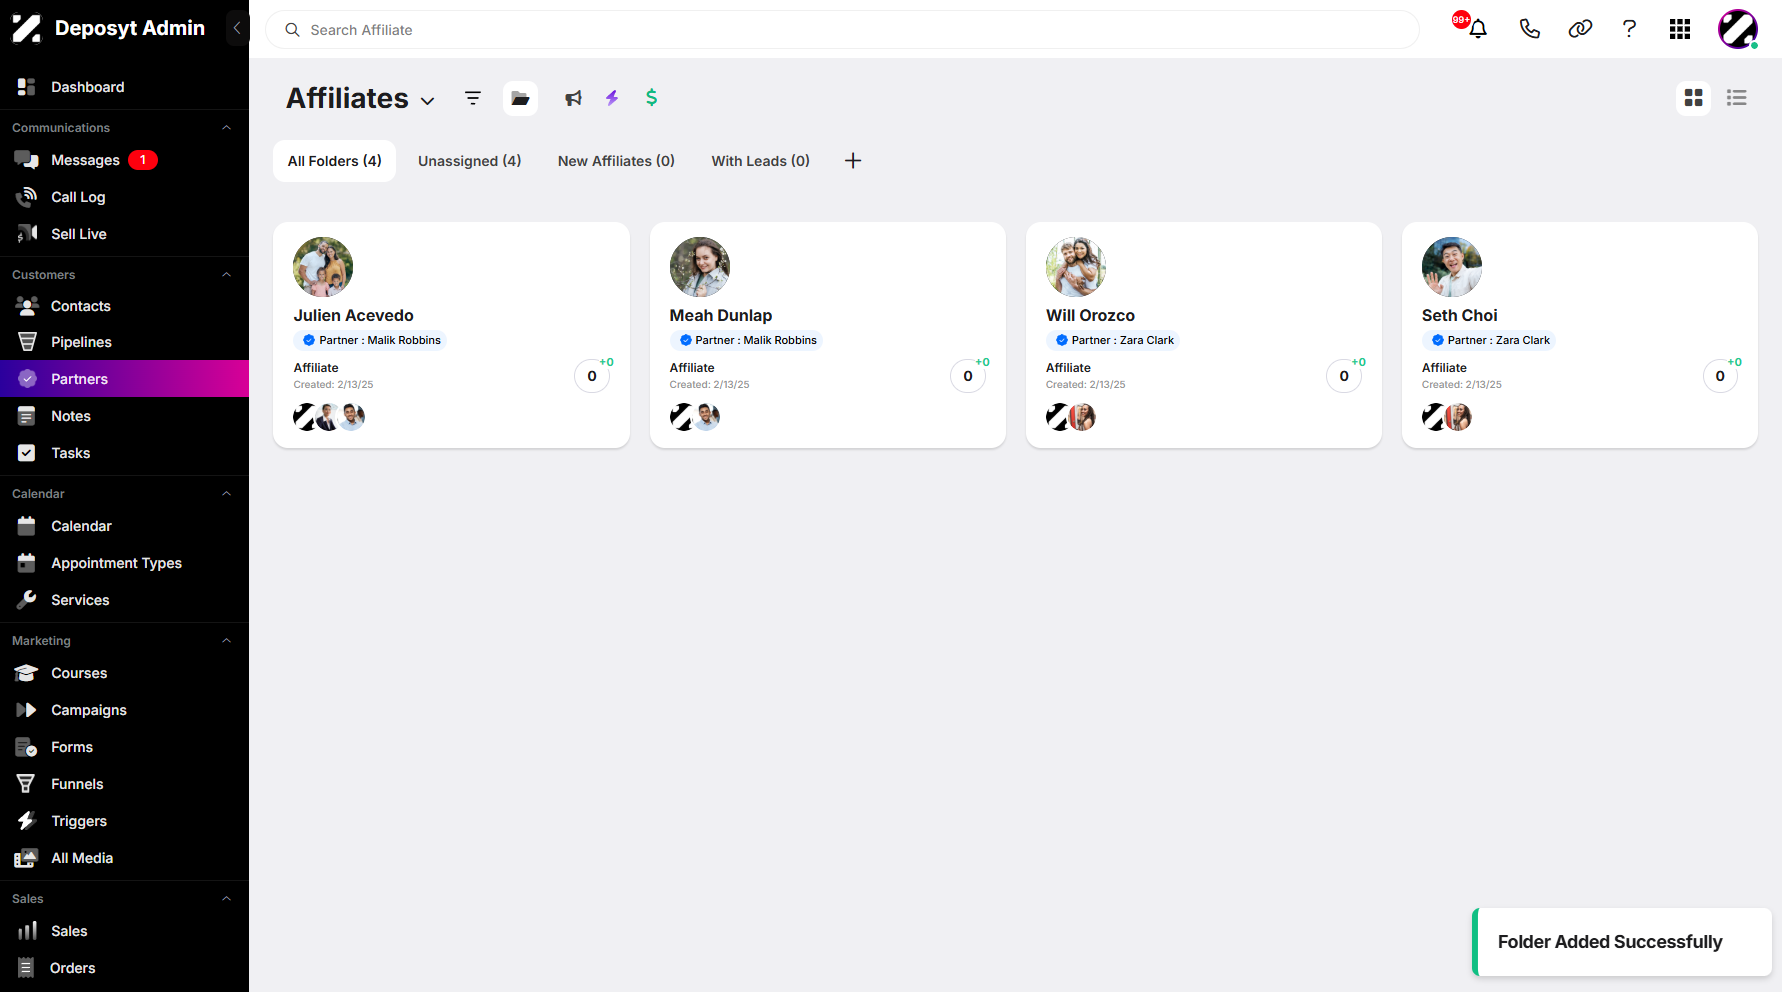This screenshot has height=992, width=1782.
Task: Click the phone icon in top bar
Action: (x=1529, y=29)
